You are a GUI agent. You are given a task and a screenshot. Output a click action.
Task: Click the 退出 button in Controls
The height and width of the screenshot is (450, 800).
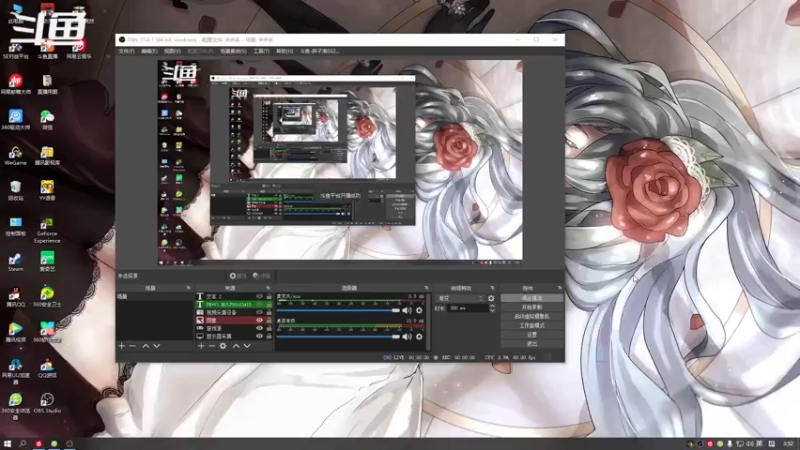point(532,344)
